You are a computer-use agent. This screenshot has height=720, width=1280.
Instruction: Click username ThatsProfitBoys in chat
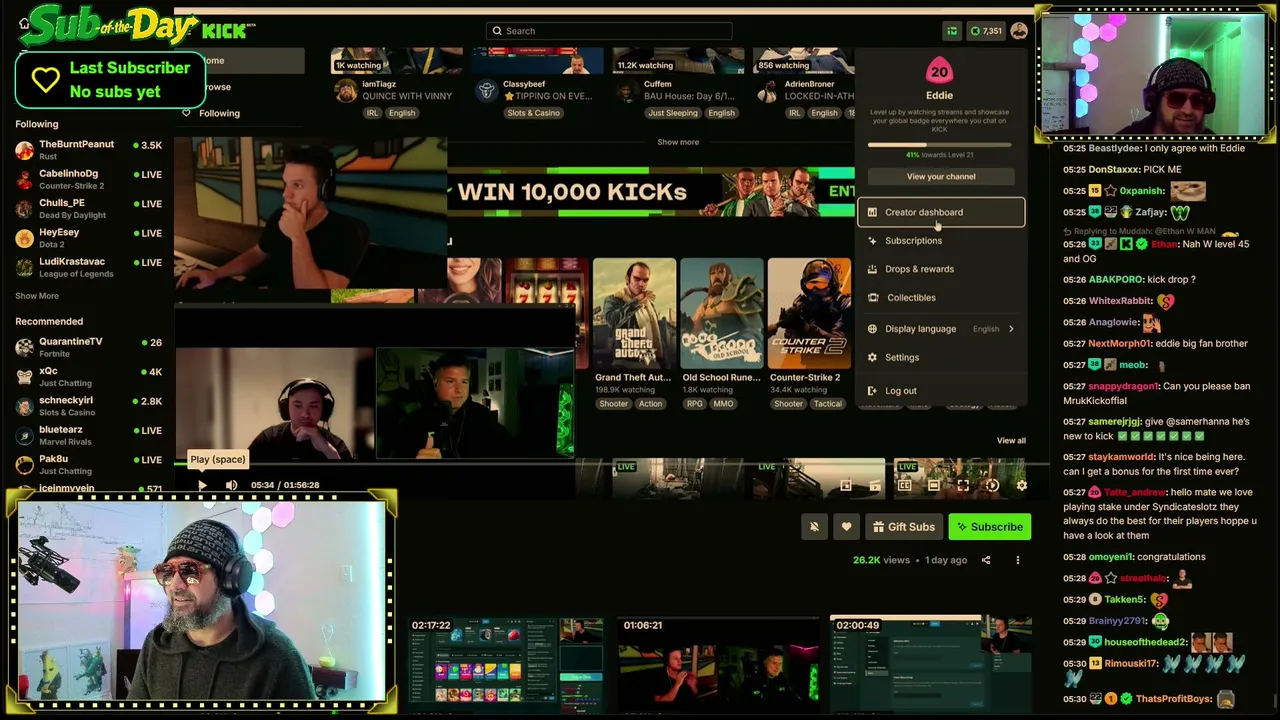1174,699
